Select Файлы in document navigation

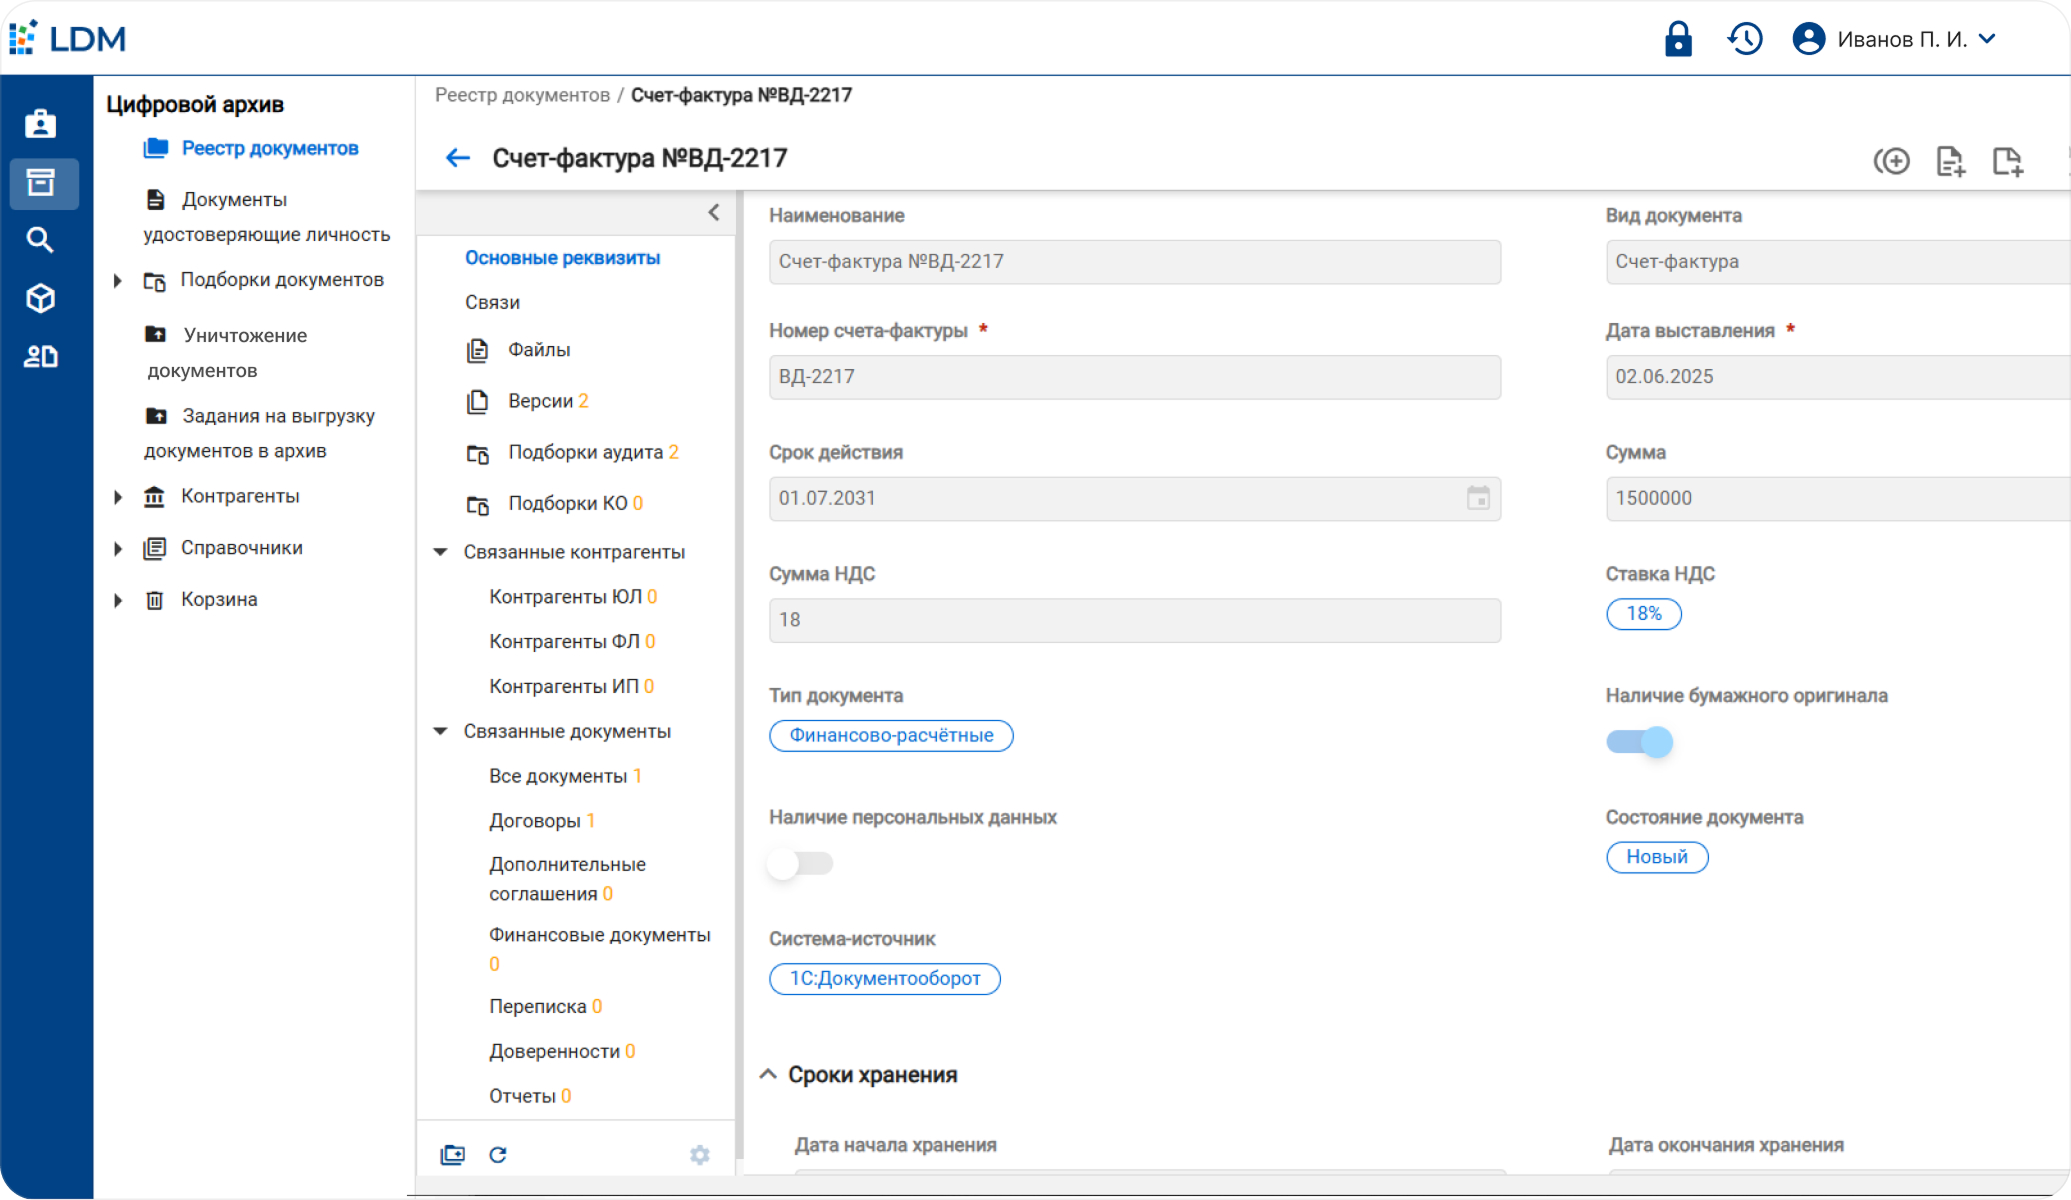point(538,350)
